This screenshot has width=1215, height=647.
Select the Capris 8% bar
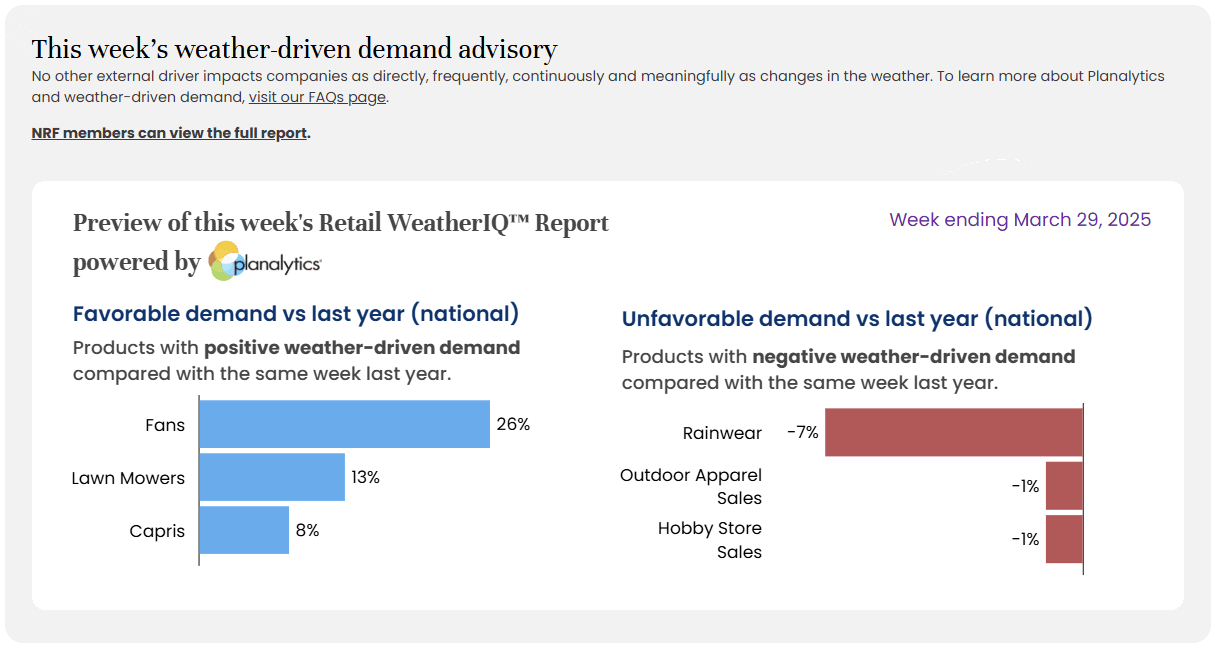pyautogui.click(x=244, y=531)
